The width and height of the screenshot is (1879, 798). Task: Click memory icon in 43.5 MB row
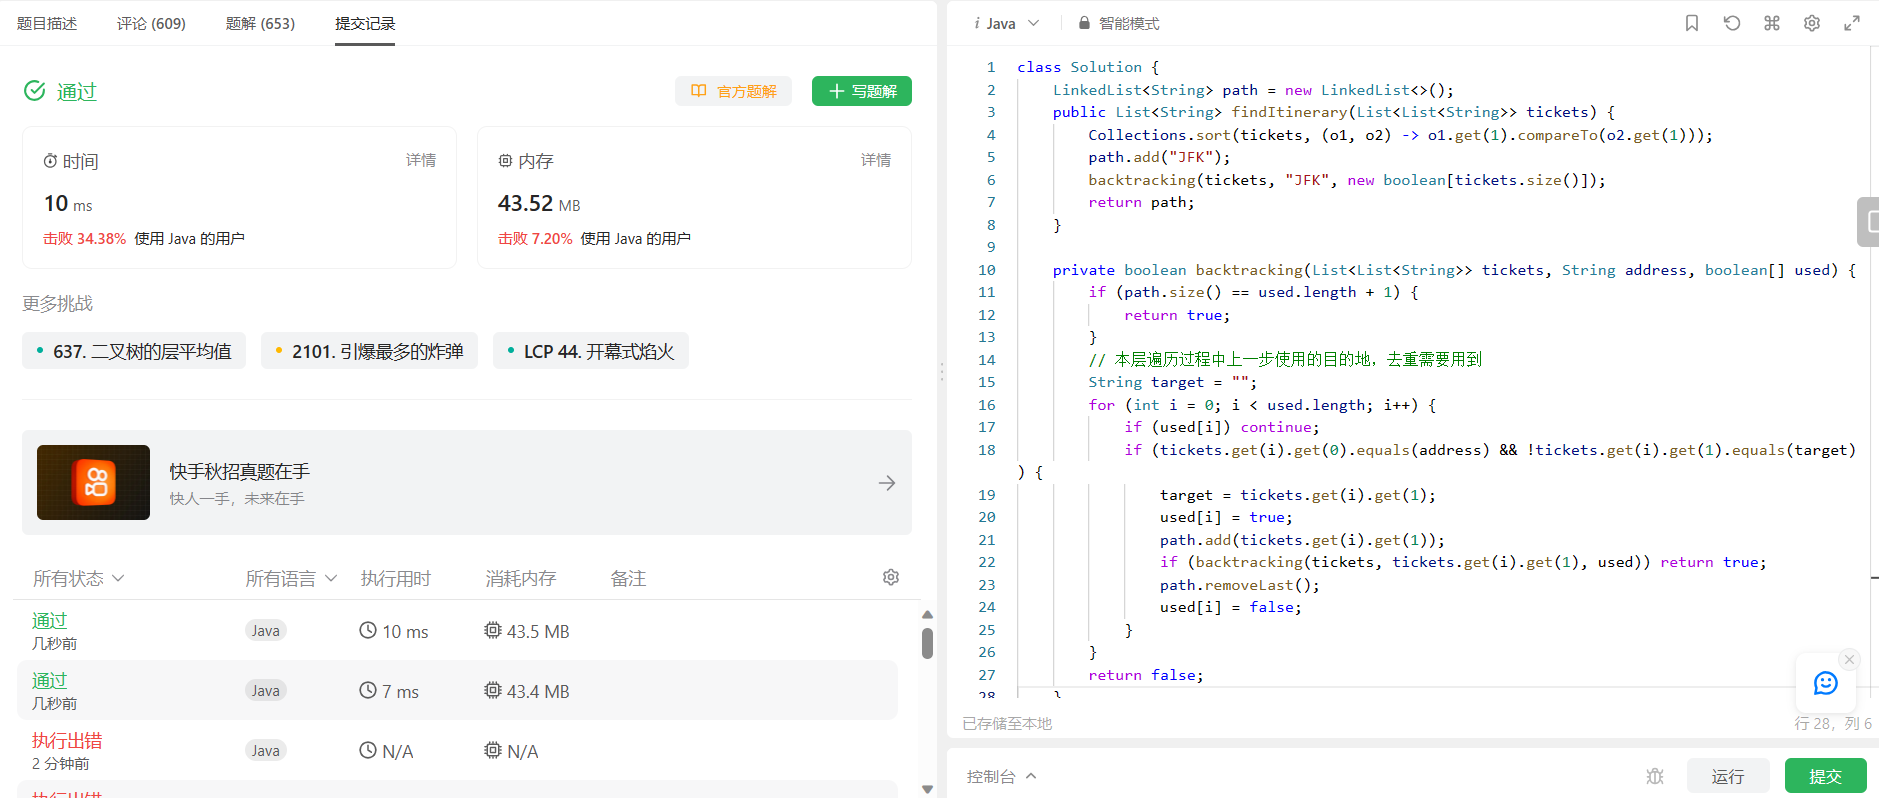coord(493,631)
